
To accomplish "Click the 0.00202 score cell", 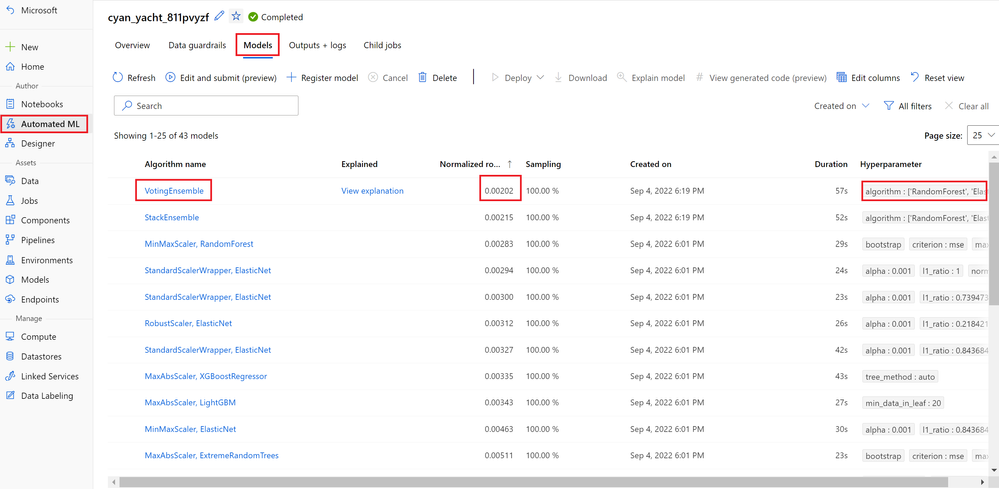I will click(501, 190).
